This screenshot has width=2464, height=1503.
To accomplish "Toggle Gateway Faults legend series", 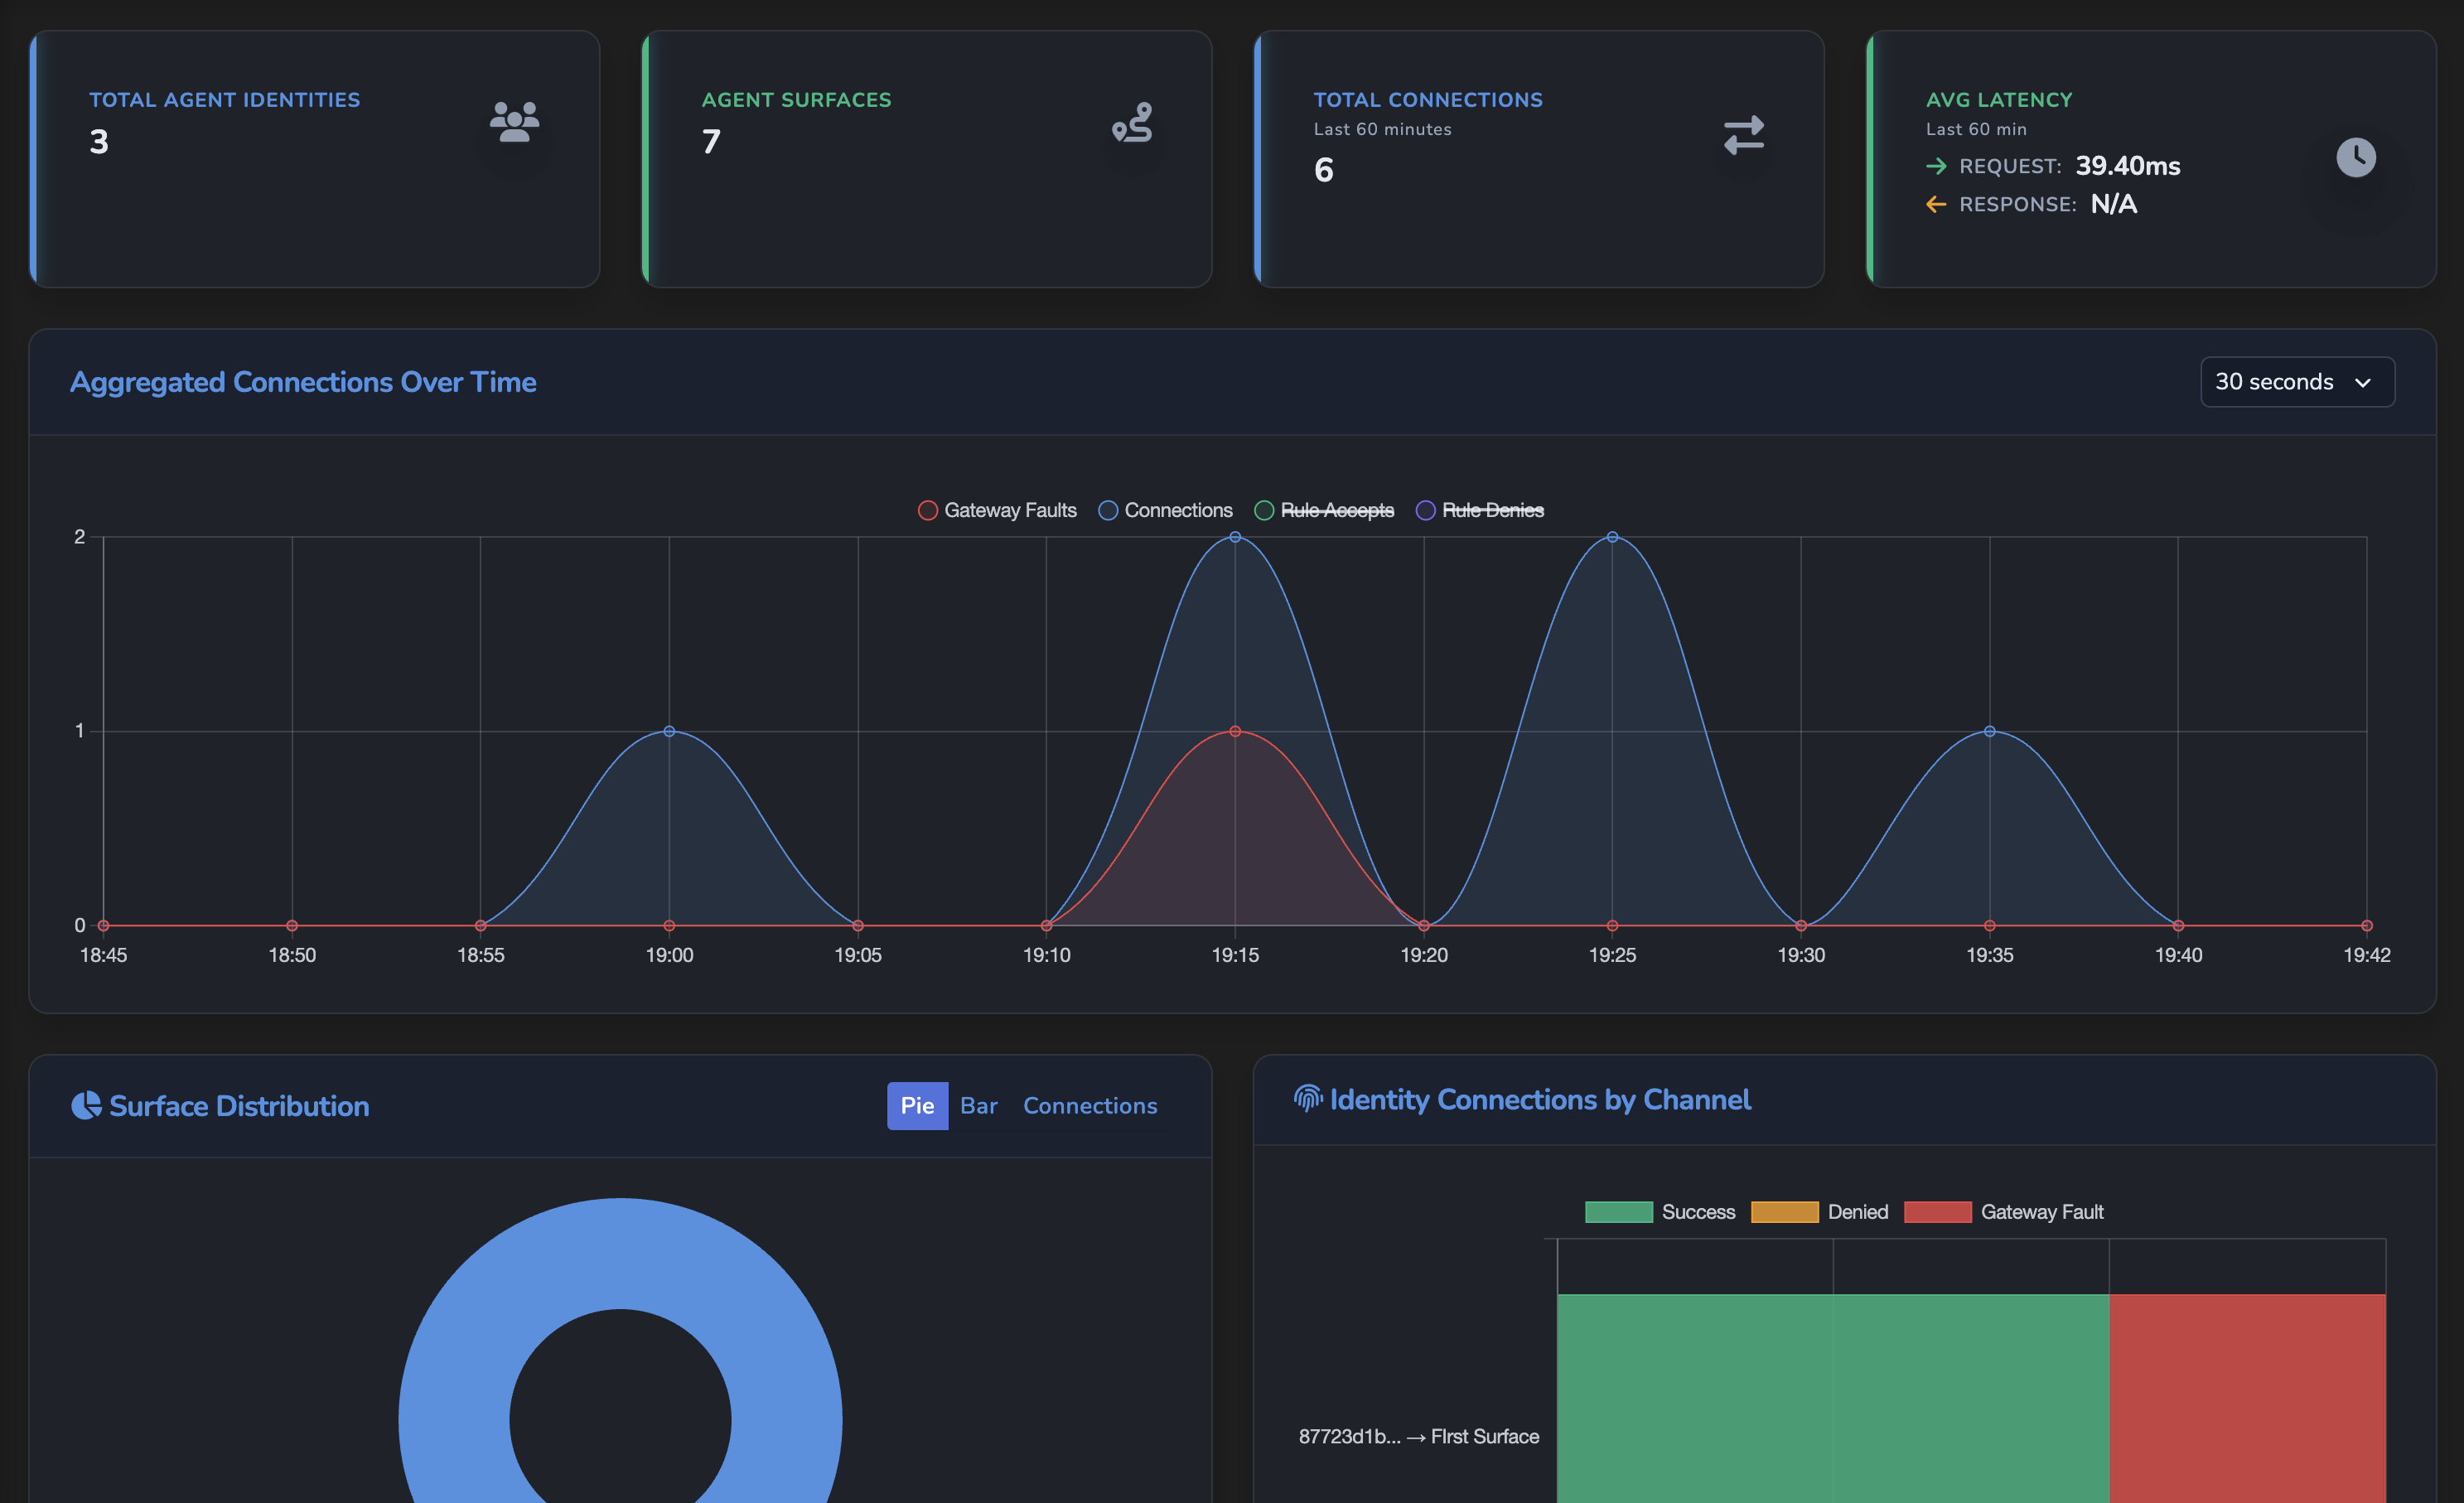I will coord(997,510).
